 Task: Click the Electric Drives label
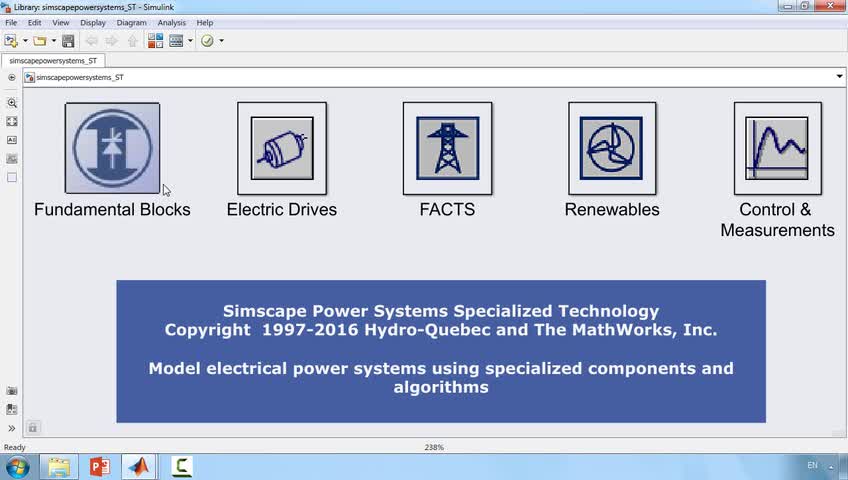282,210
